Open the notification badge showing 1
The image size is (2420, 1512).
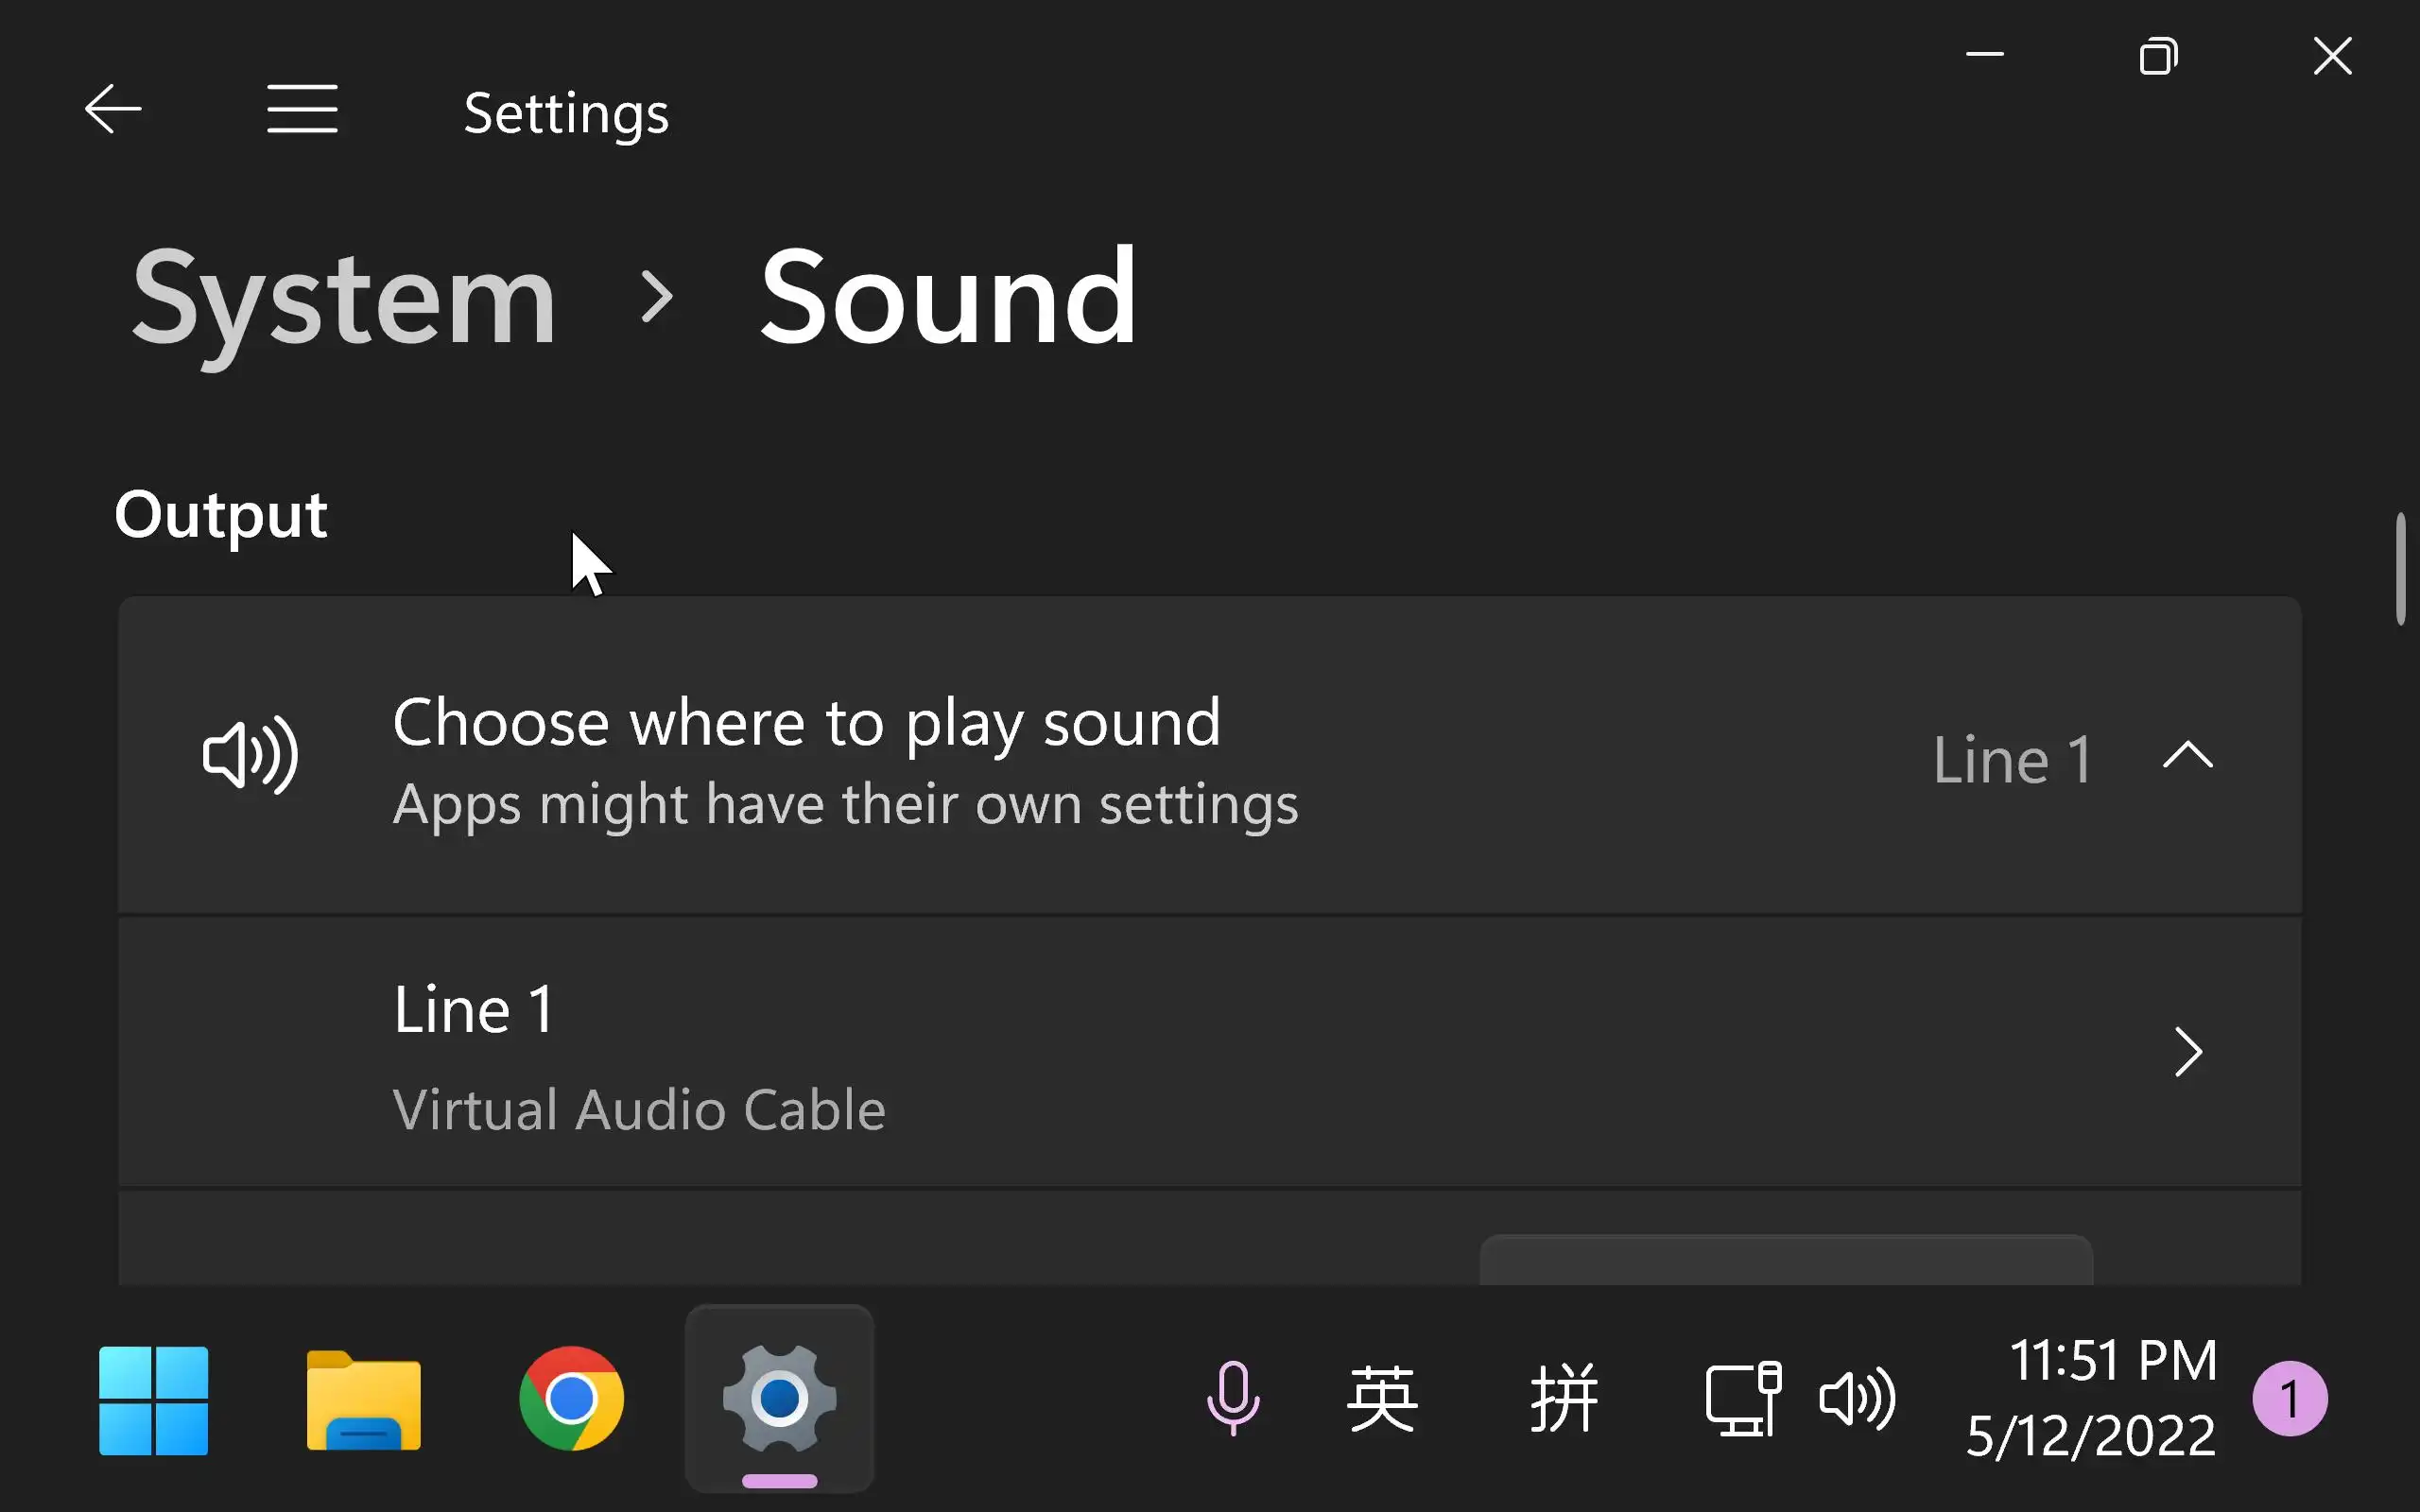tap(2289, 1398)
